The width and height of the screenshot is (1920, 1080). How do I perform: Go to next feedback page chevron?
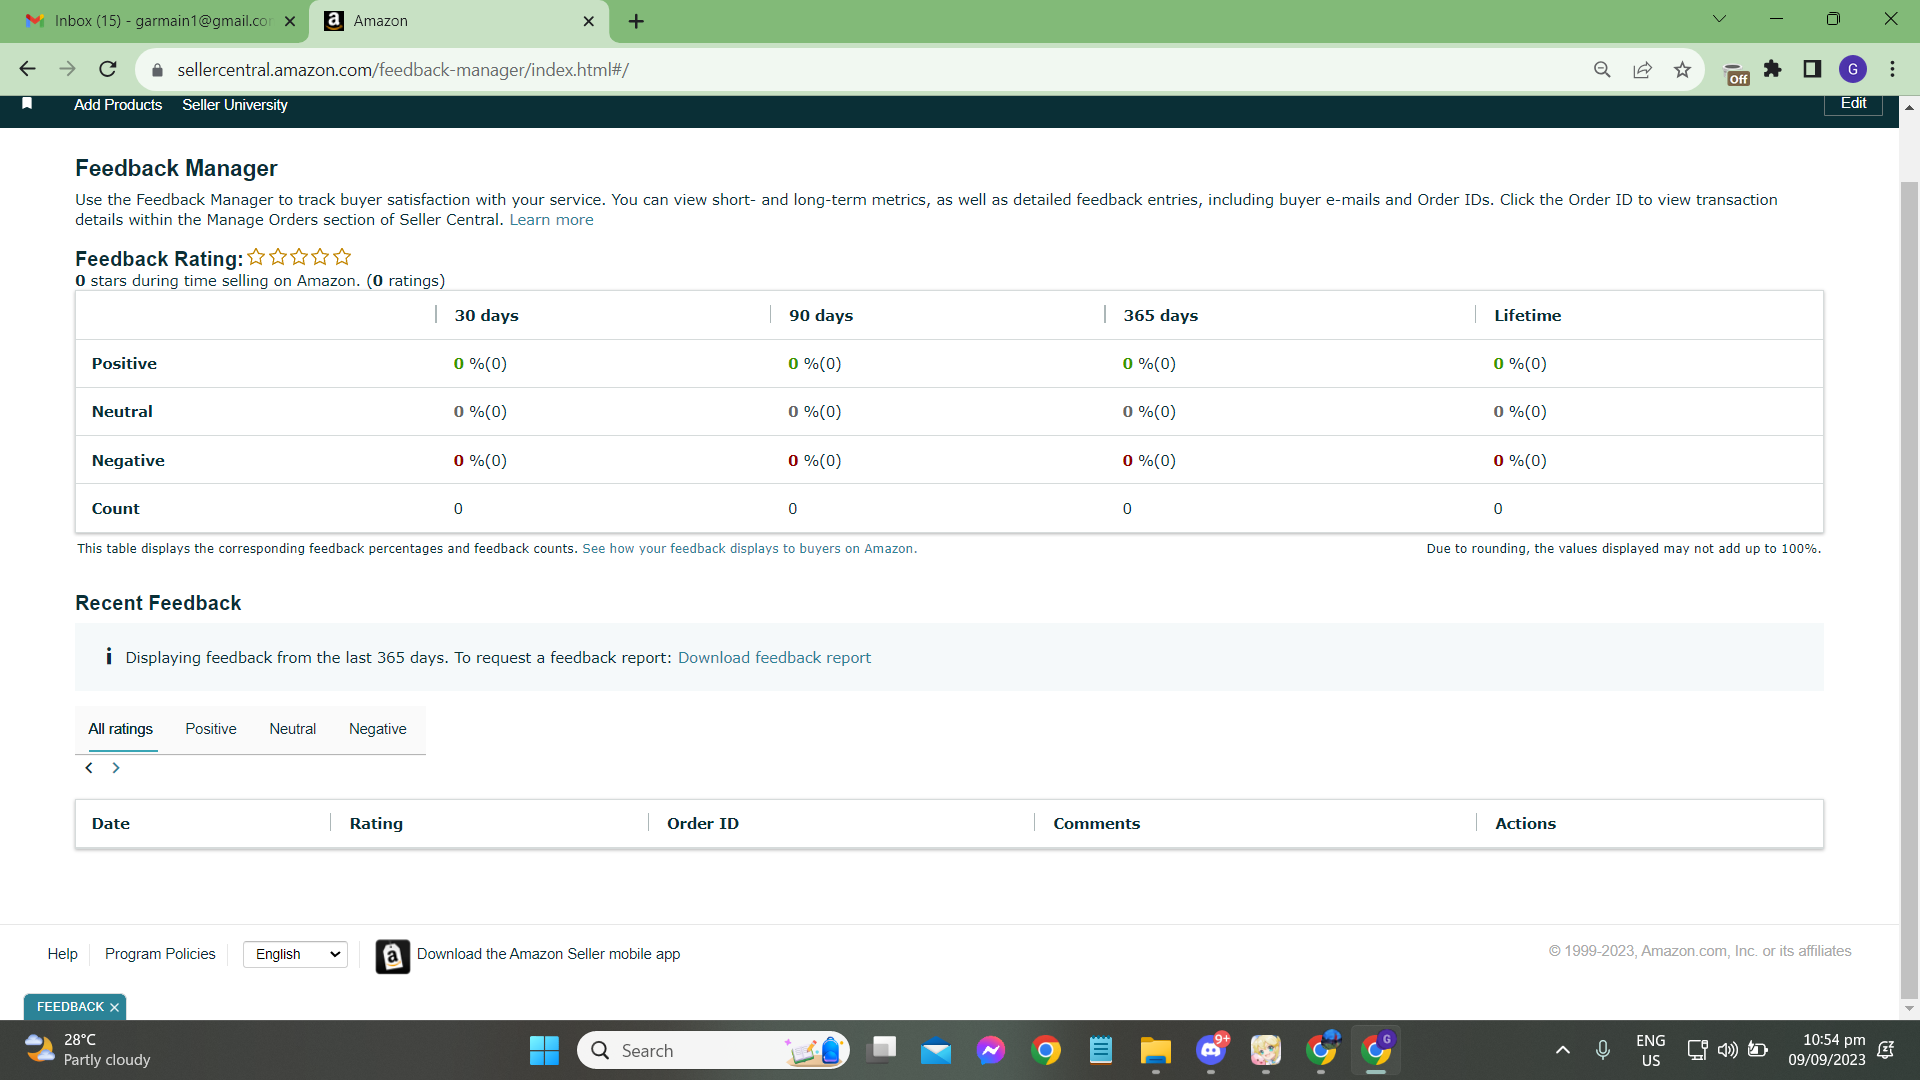(116, 768)
